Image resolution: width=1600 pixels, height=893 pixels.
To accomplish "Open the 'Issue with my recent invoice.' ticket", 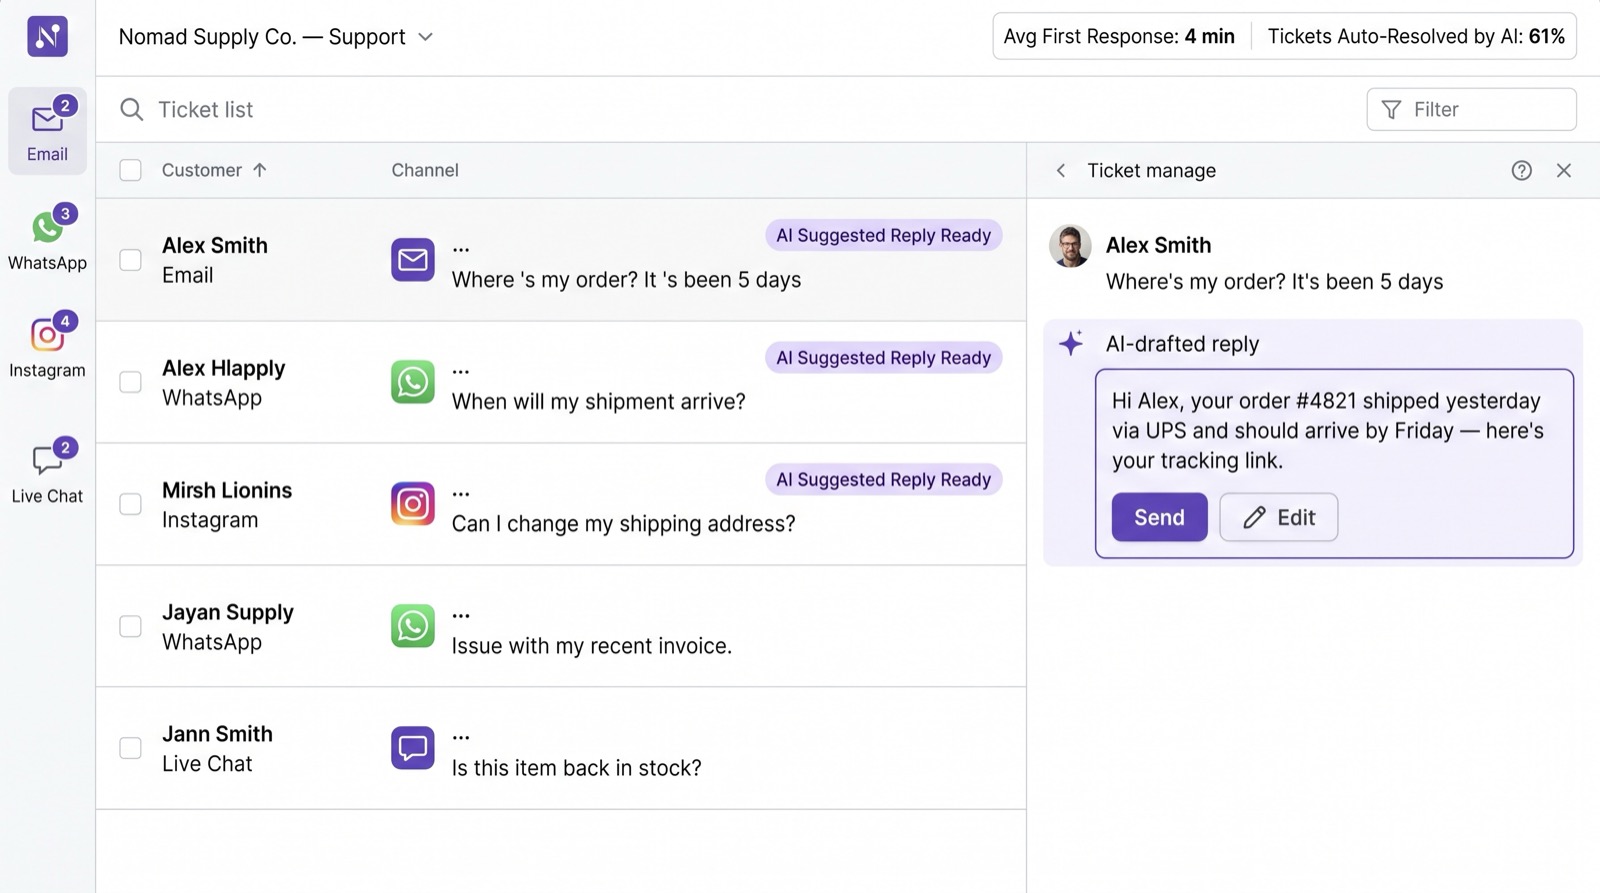I will coord(561,626).
